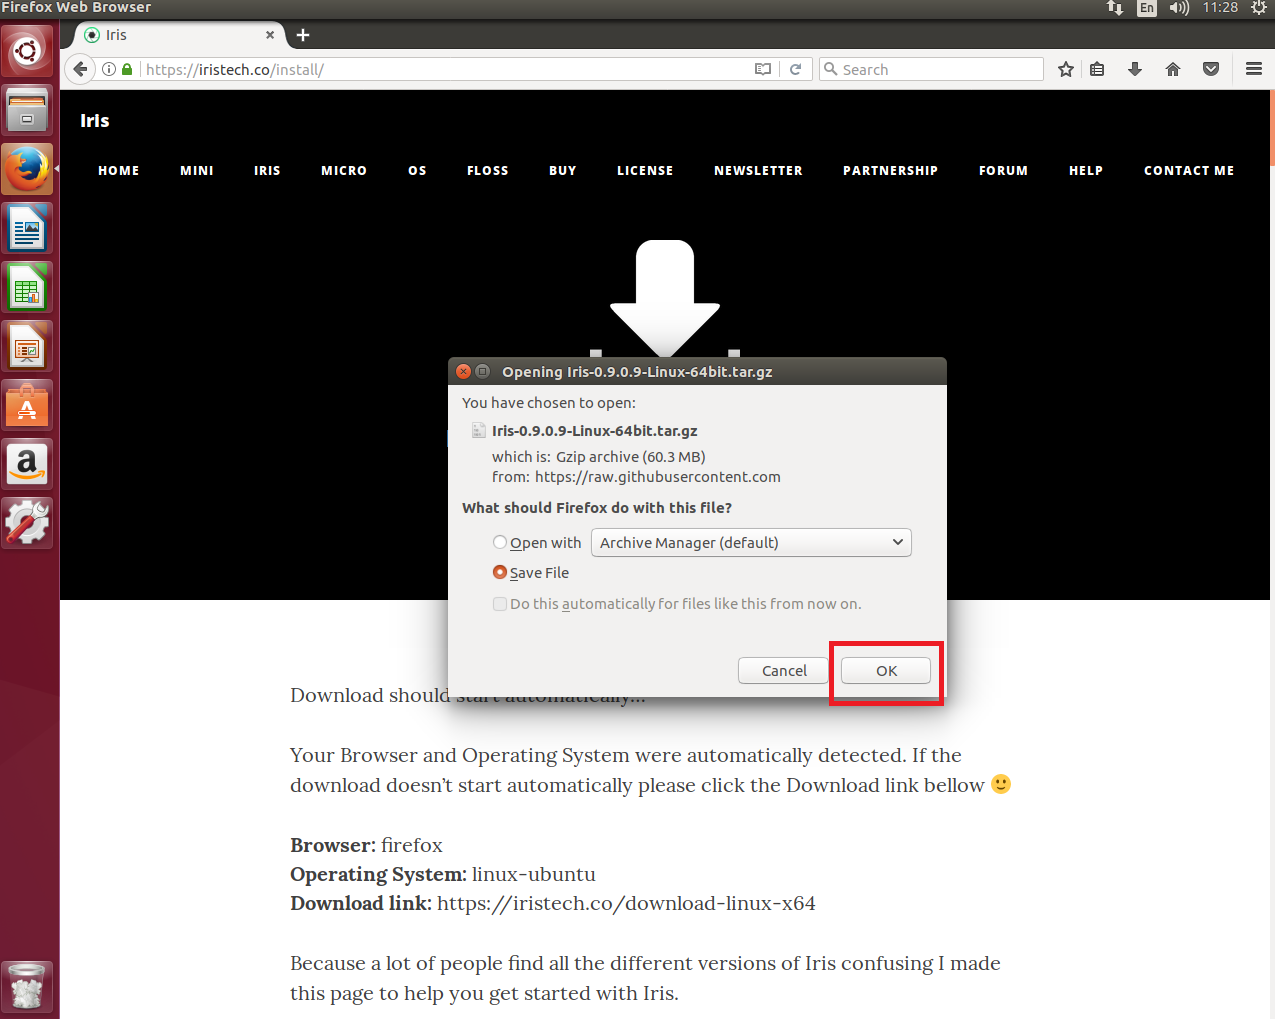Open the Trash in the dock

click(27, 986)
